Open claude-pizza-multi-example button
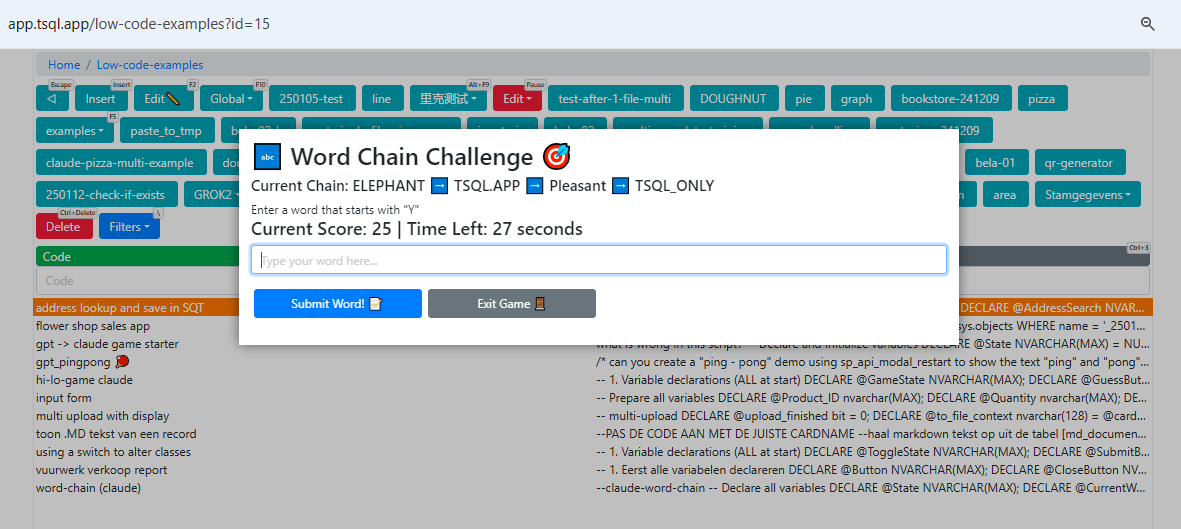The height and width of the screenshot is (529, 1181). coord(121,162)
